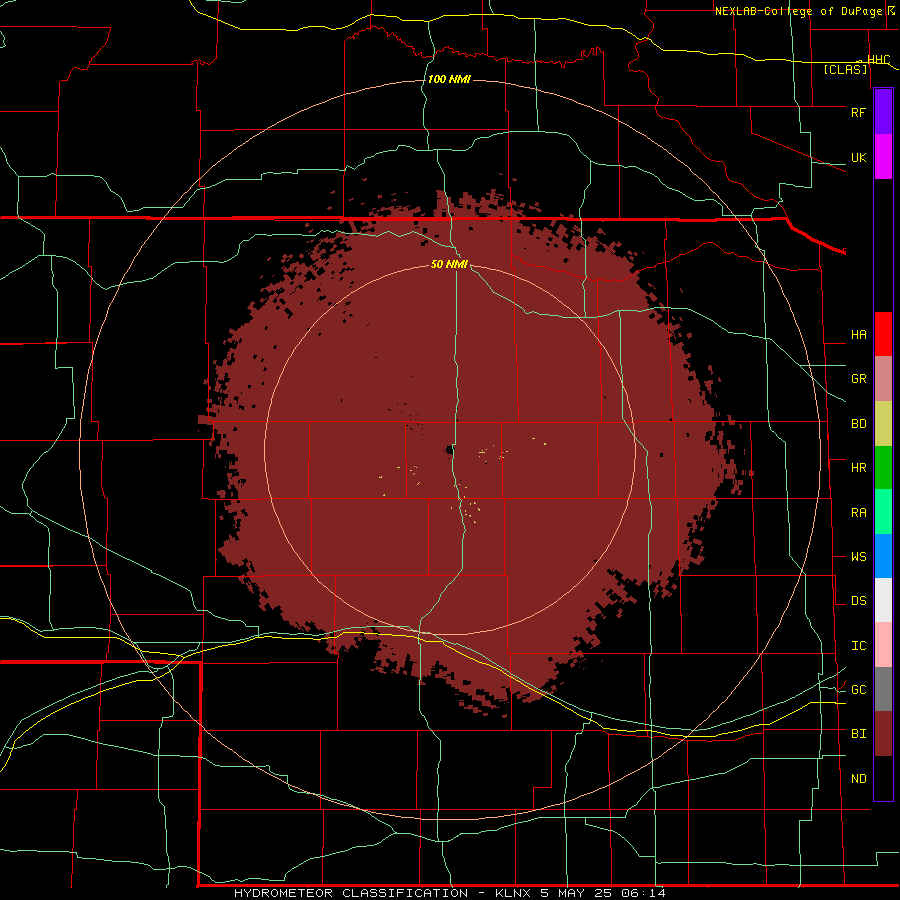The height and width of the screenshot is (900, 900).
Task: Click the HHC product code label
Action: pos(878,60)
